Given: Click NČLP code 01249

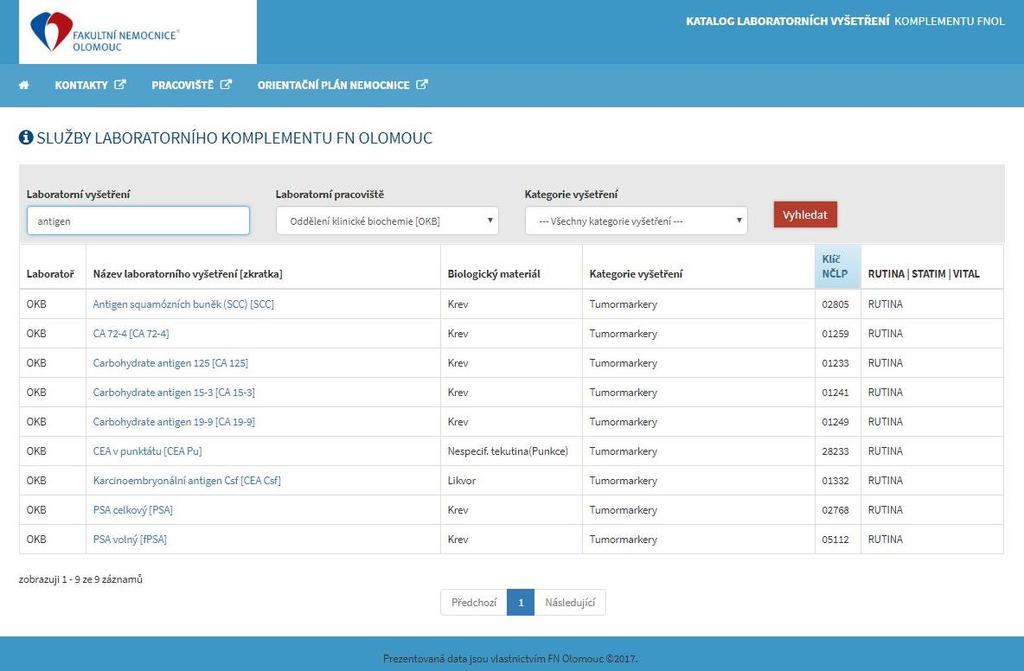Looking at the screenshot, I should [x=835, y=421].
